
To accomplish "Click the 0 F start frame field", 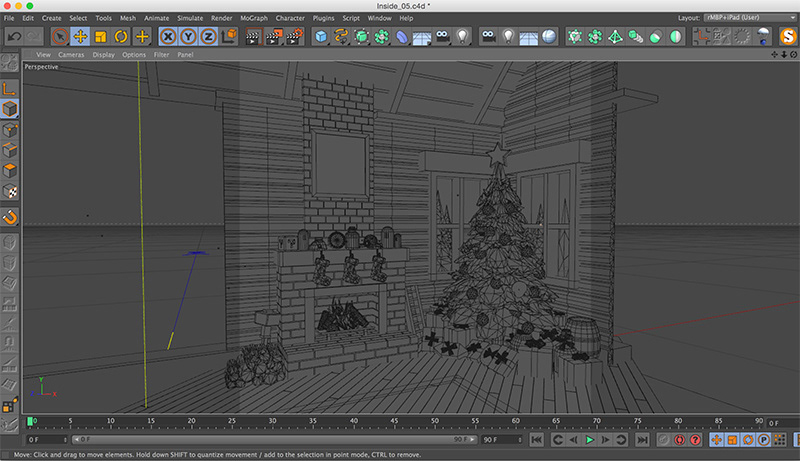I will (x=47, y=440).
